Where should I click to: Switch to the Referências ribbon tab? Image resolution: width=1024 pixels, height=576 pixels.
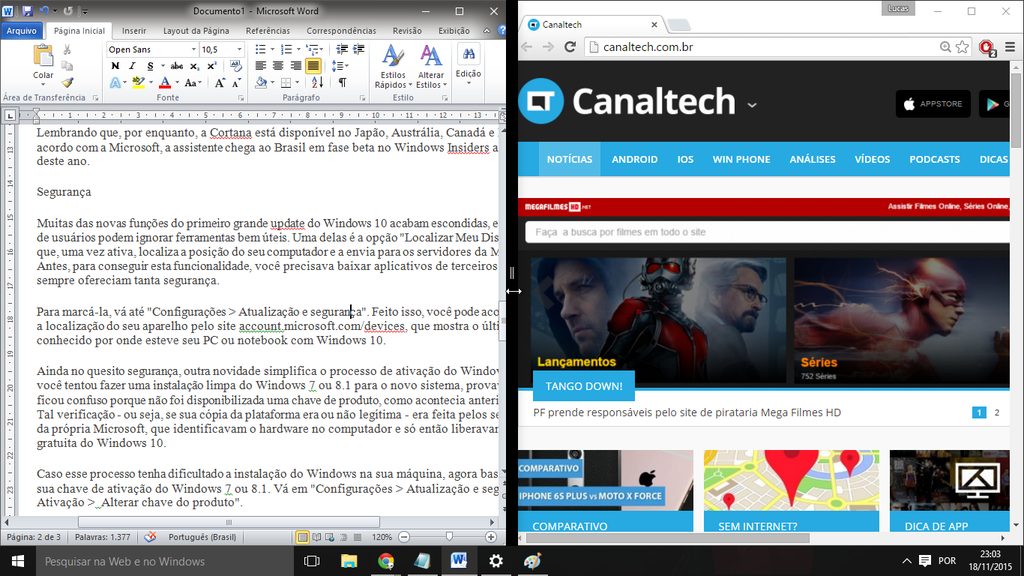268,31
